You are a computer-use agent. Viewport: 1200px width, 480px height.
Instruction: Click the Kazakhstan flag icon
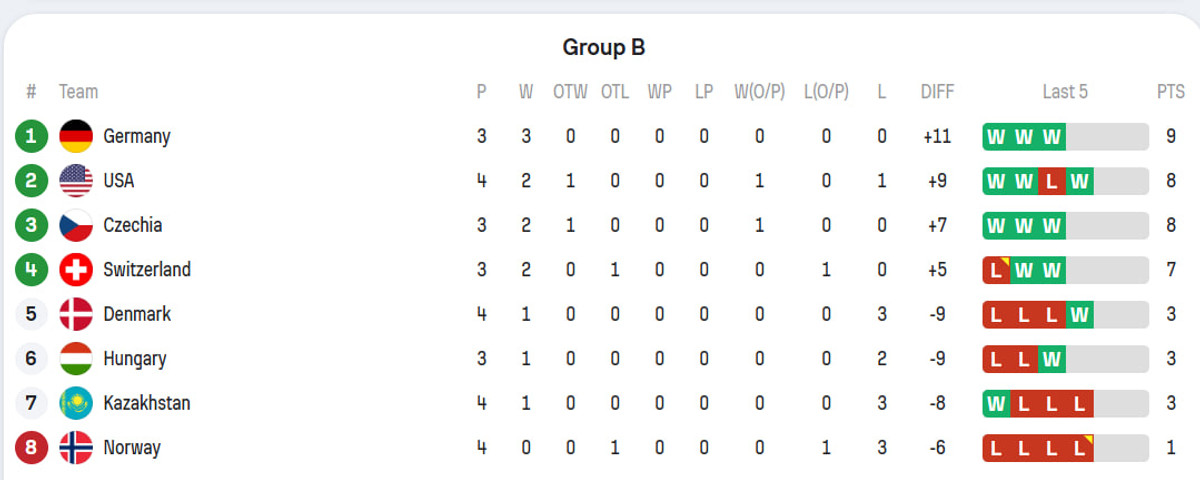point(76,403)
